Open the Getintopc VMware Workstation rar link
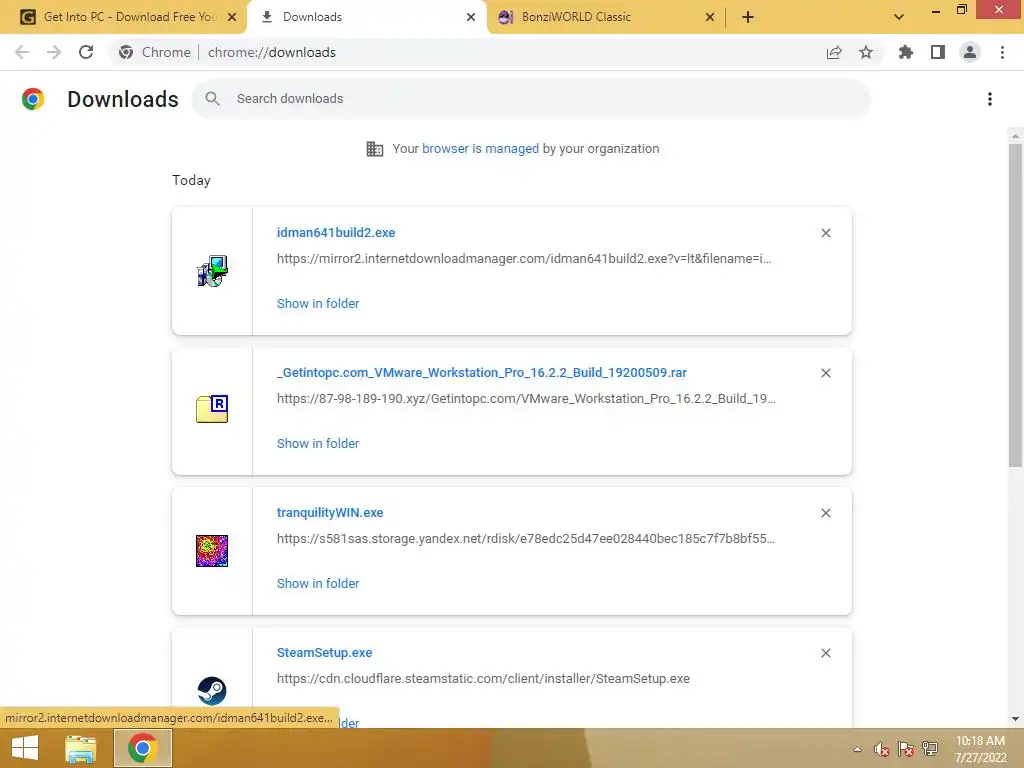 (x=481, y=372)
